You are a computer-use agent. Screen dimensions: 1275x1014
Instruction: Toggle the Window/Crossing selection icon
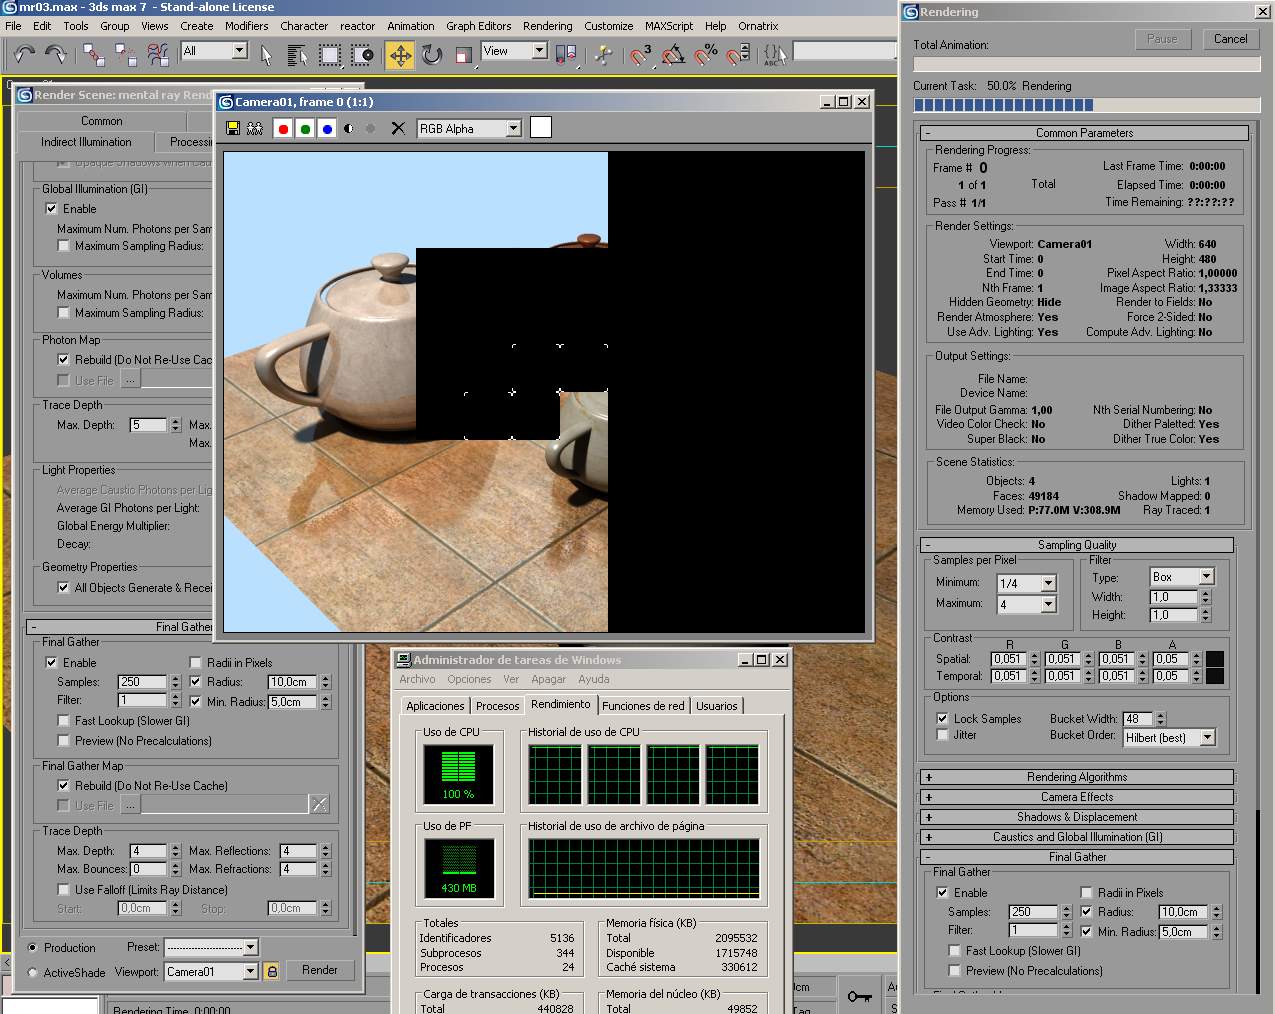(x=362, y=54)
